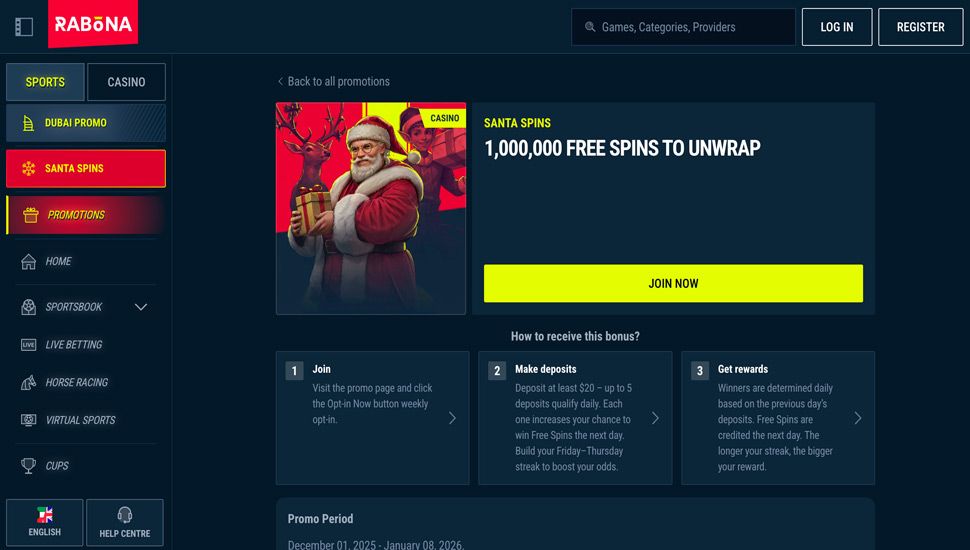Open Help Centre via the headset icon

click(124, 514)
